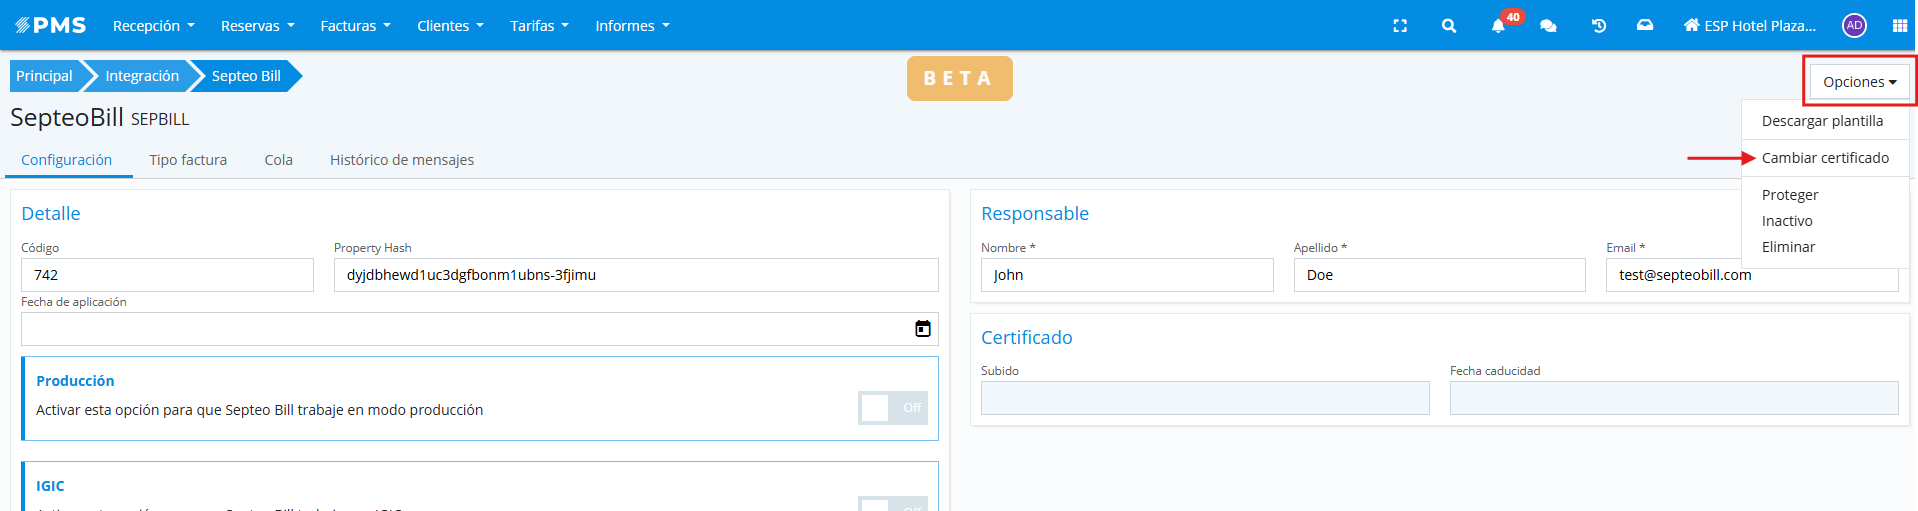Open notifications bell with 40 badge
The height and width of the screenshot is (511, 1918).
tap(1498, 26)
